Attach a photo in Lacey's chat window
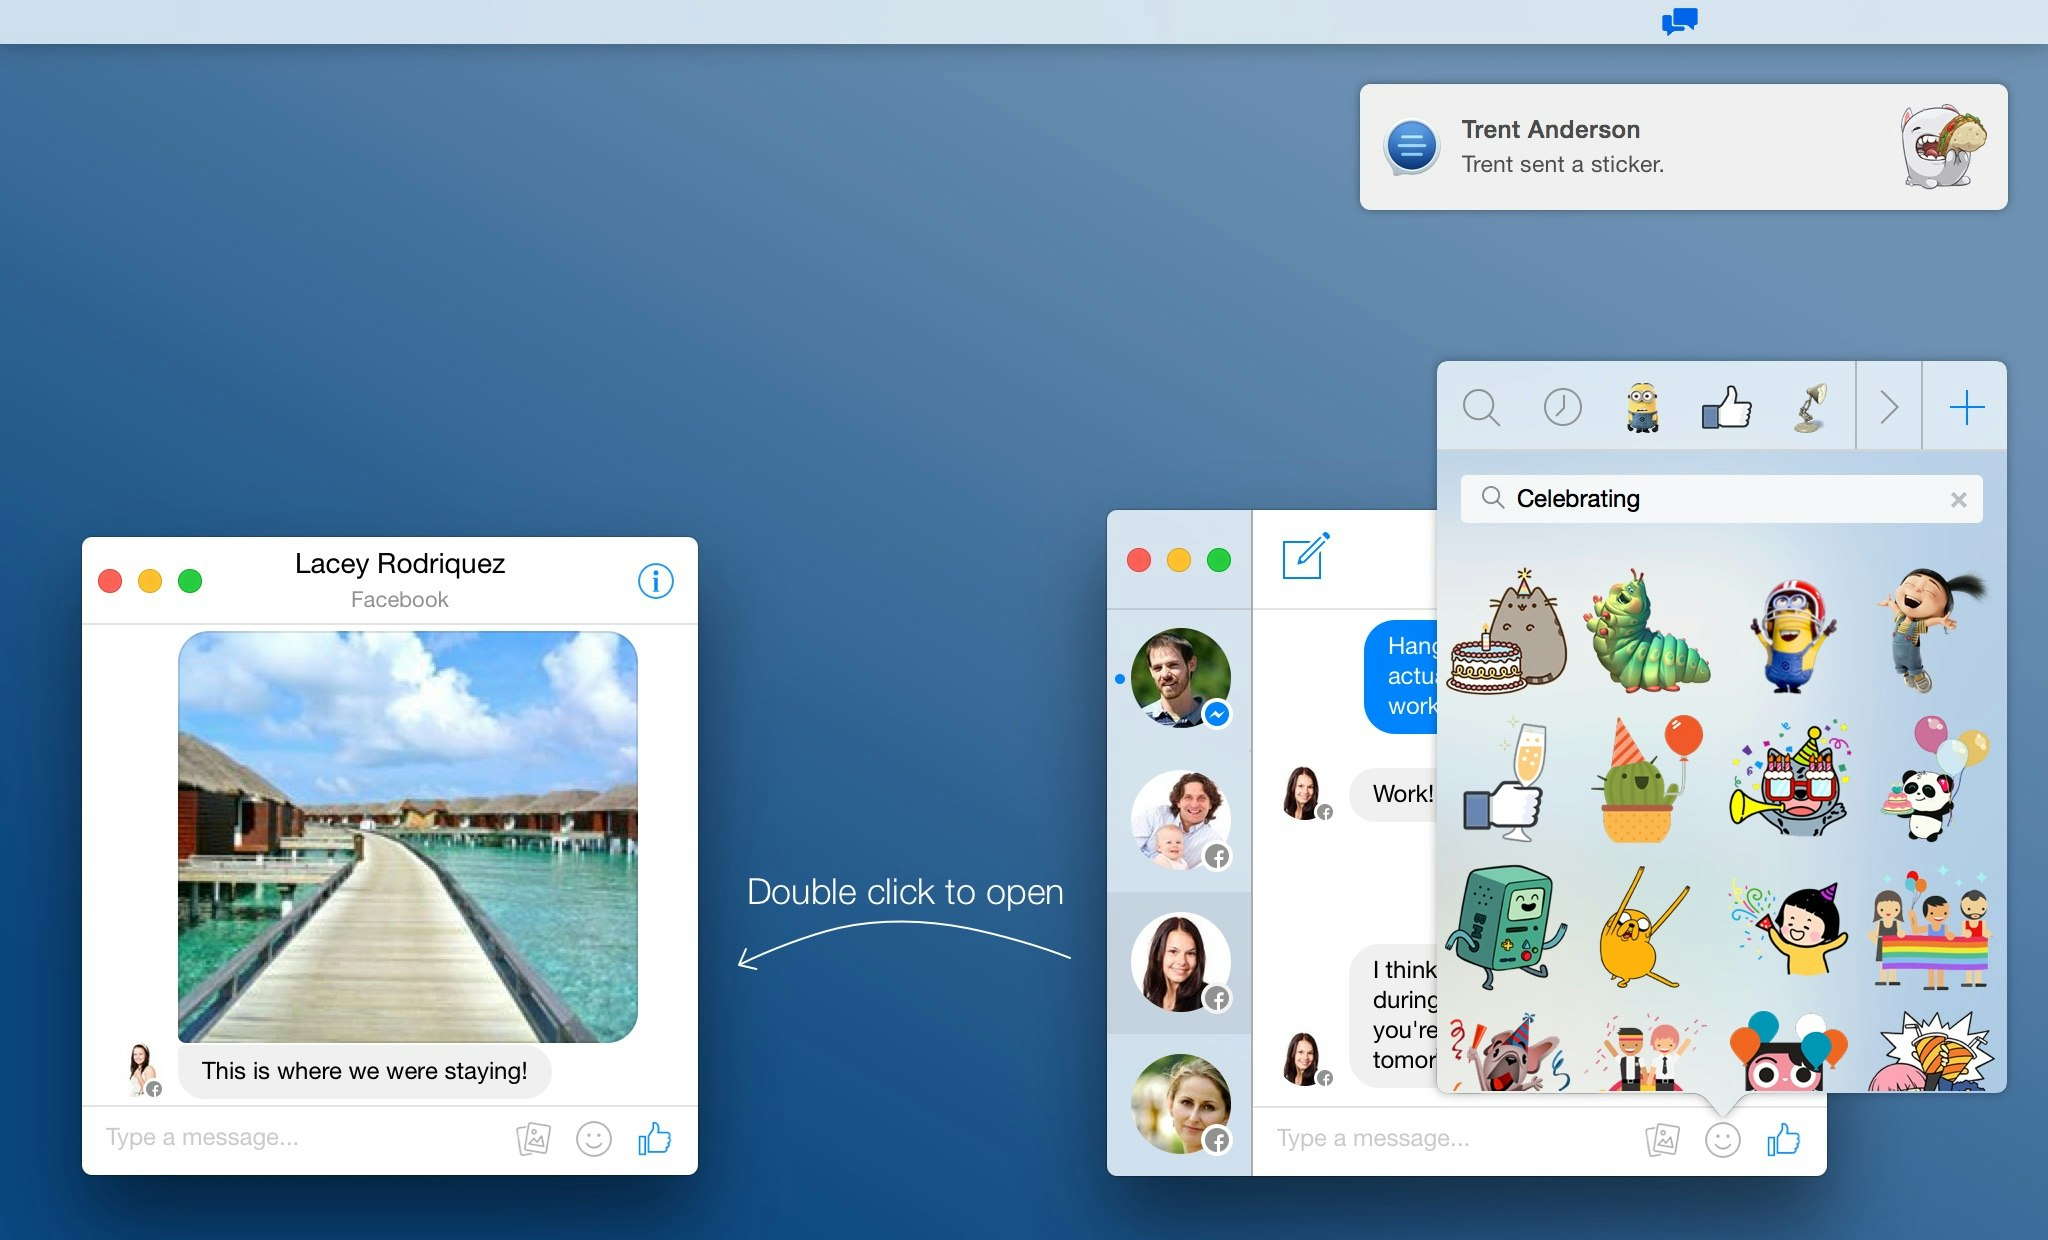2048x1240 pixels. (x=533, y=1138)
